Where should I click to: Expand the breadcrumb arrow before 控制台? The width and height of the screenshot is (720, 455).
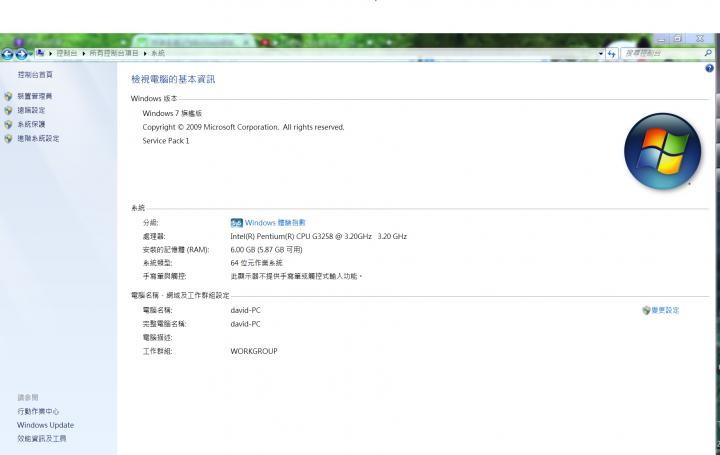click(x=51, y=54)
